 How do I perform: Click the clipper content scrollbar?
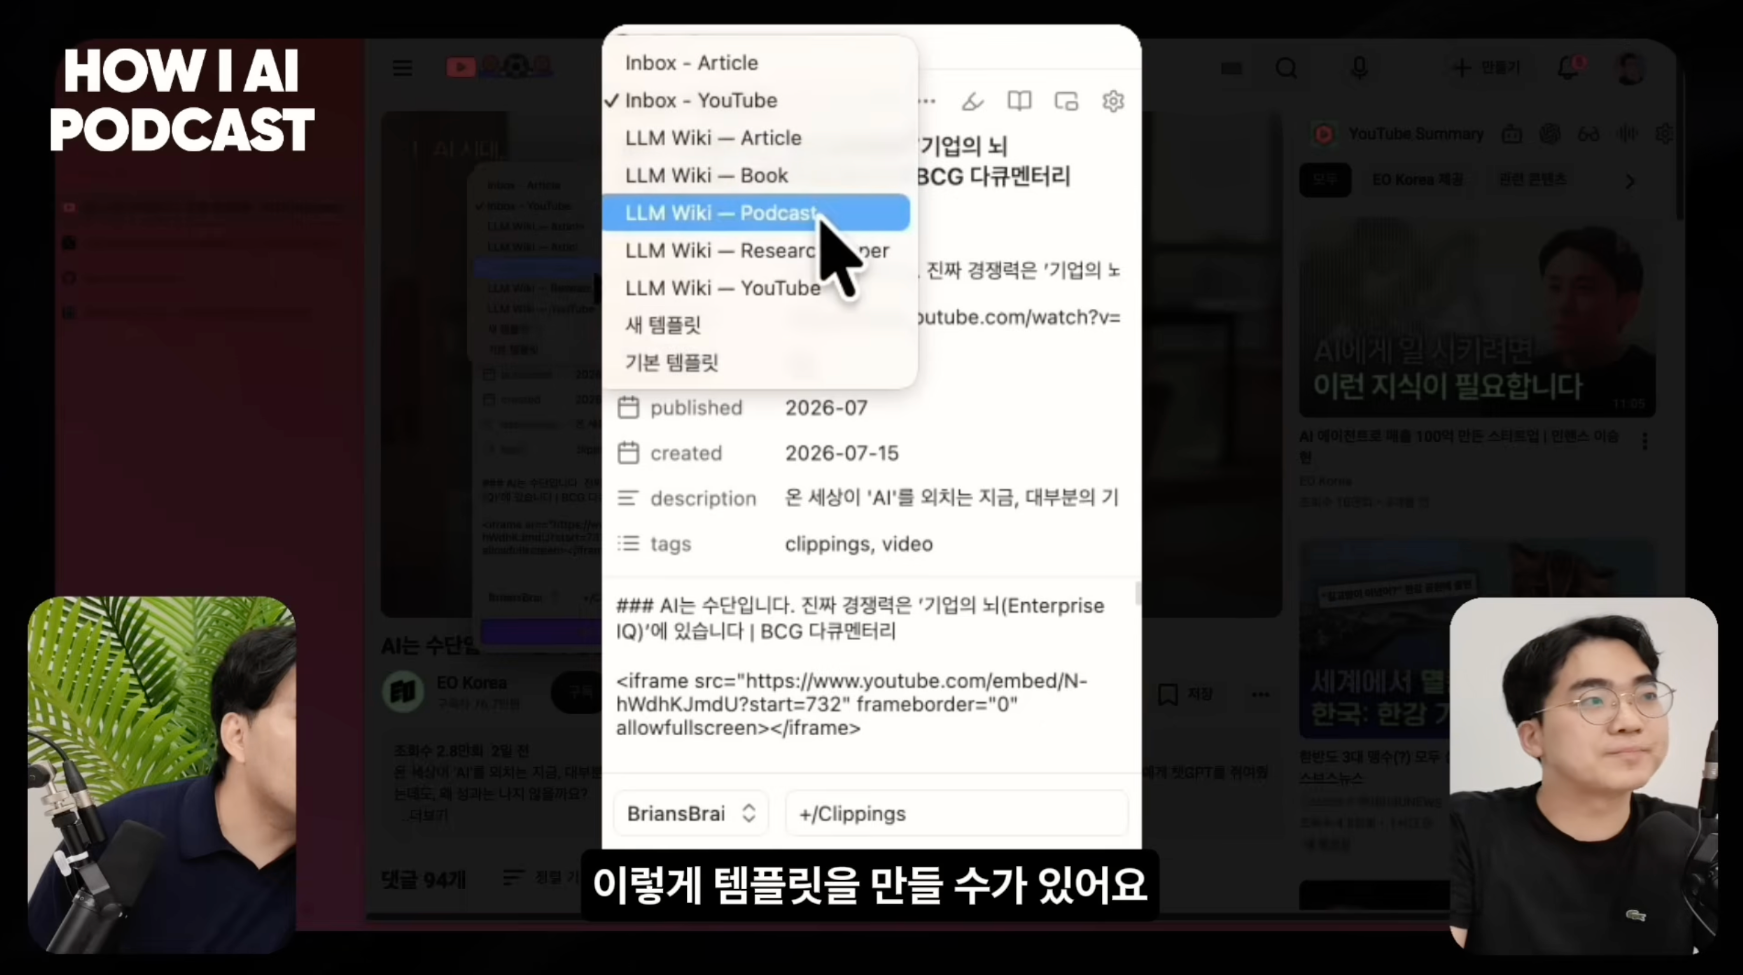[x=1137, y=594]
